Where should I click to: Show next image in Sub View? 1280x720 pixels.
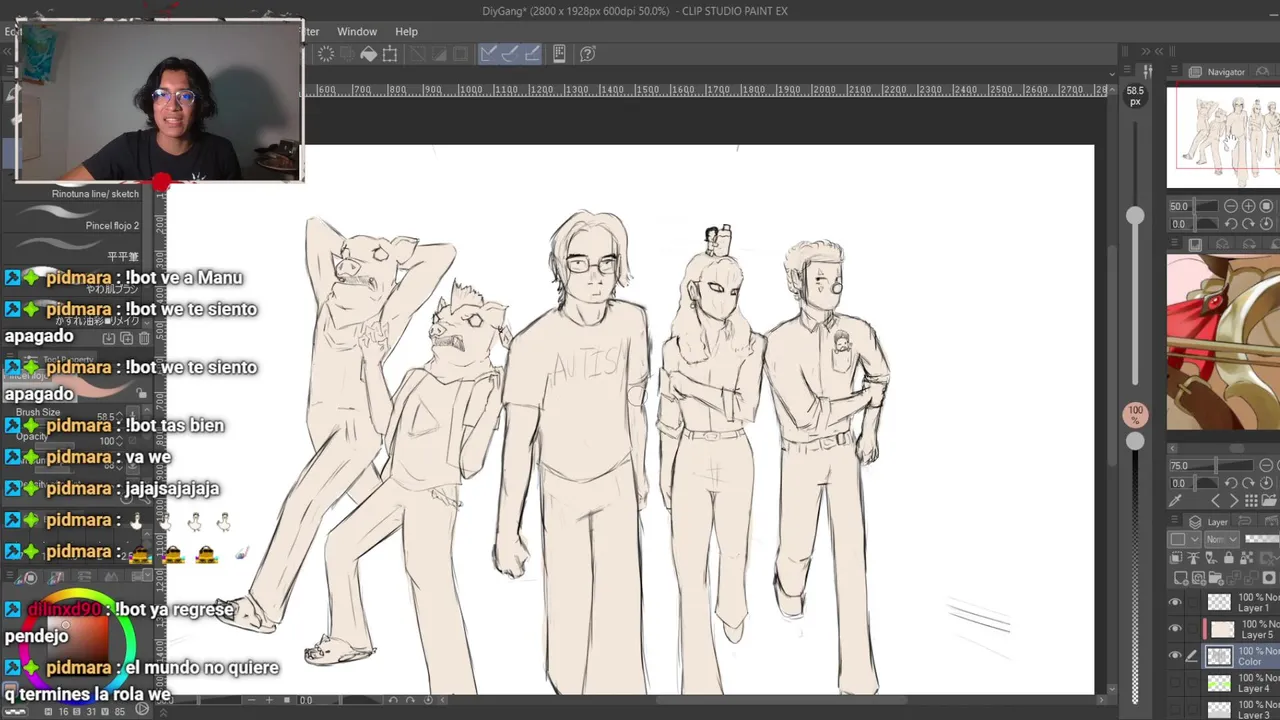1234,500
